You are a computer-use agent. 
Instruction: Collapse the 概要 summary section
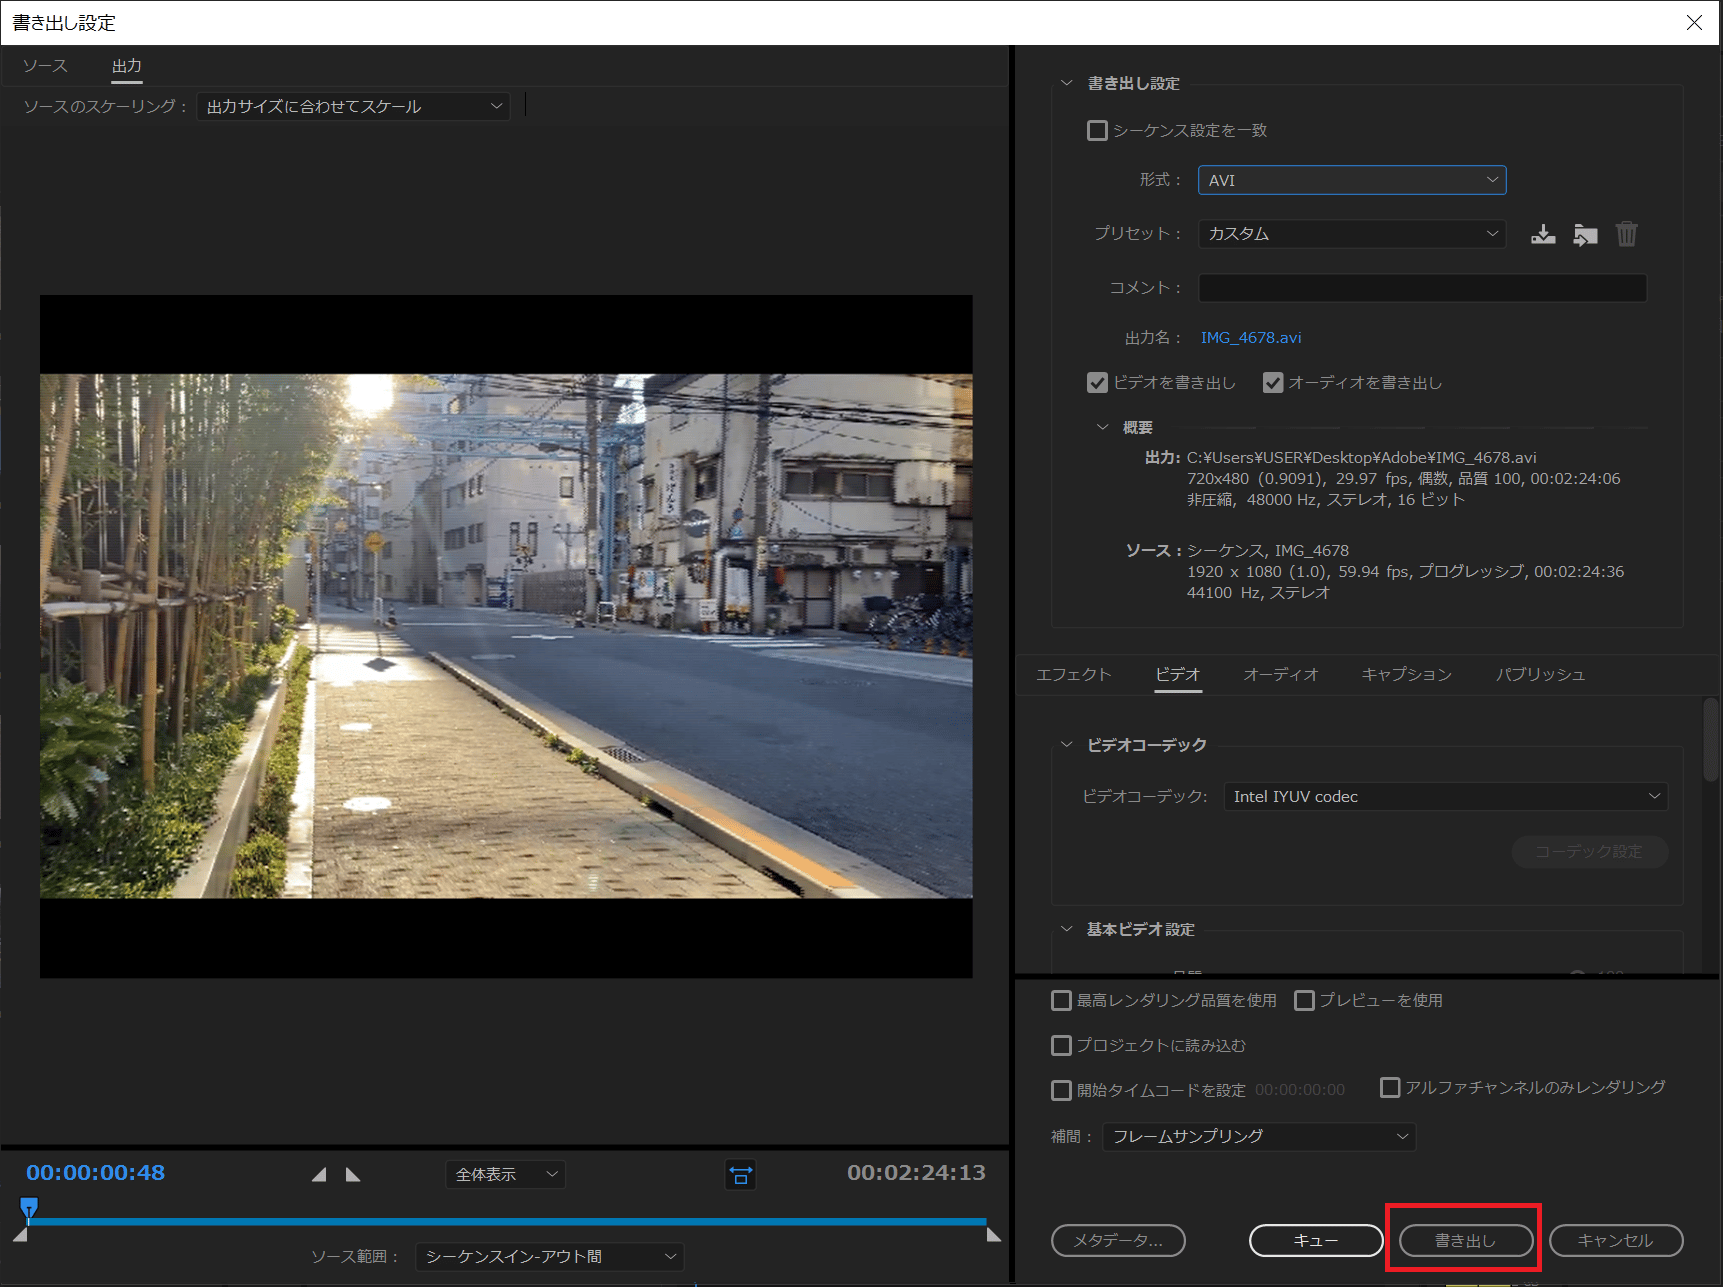(1102, 427)
